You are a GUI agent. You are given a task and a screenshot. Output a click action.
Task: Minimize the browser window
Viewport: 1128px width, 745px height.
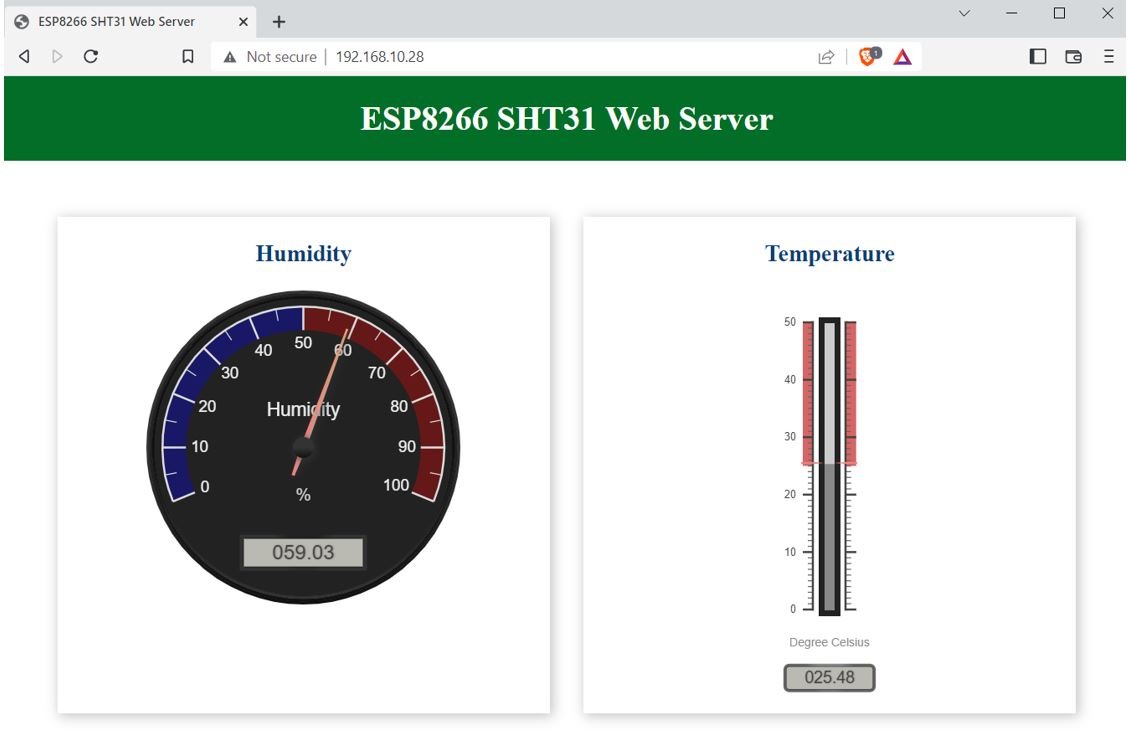point(1011,13)
